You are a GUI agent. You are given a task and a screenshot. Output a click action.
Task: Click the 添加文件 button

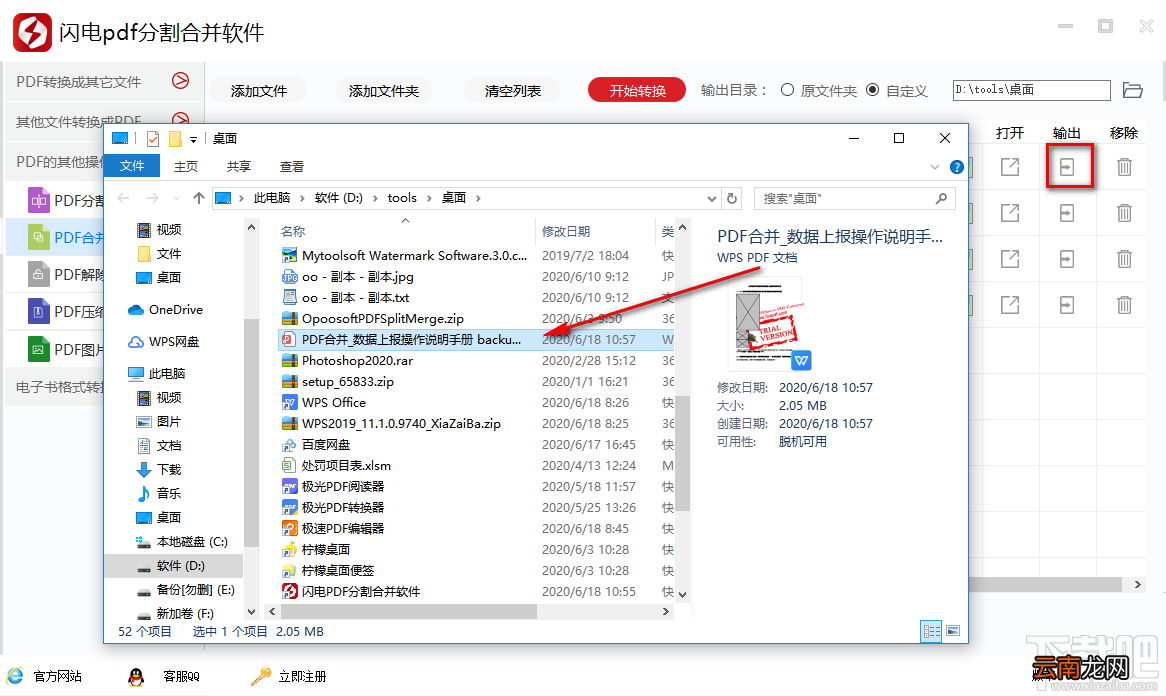[259, 91]
